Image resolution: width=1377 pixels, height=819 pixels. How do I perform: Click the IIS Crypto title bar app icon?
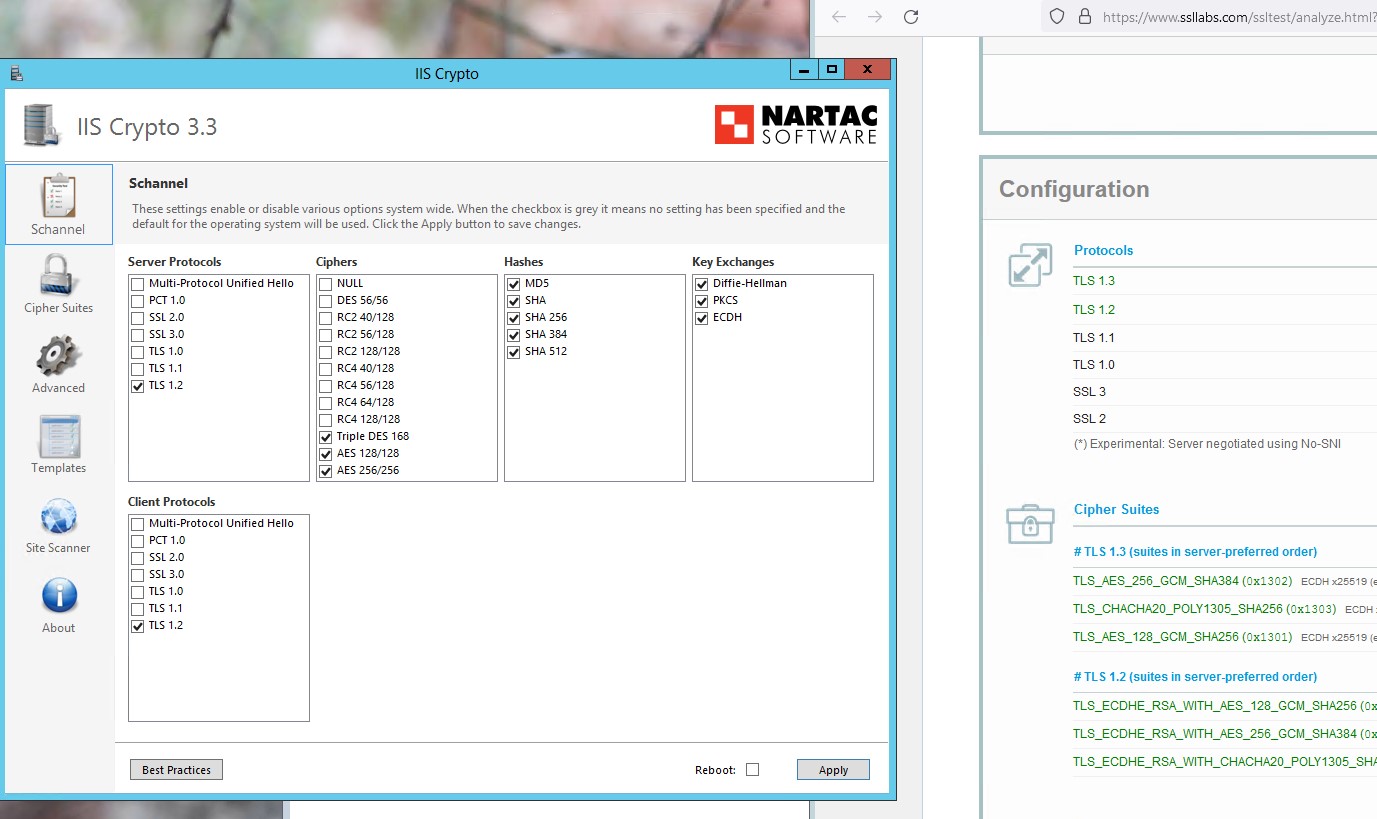click(16, 73)
